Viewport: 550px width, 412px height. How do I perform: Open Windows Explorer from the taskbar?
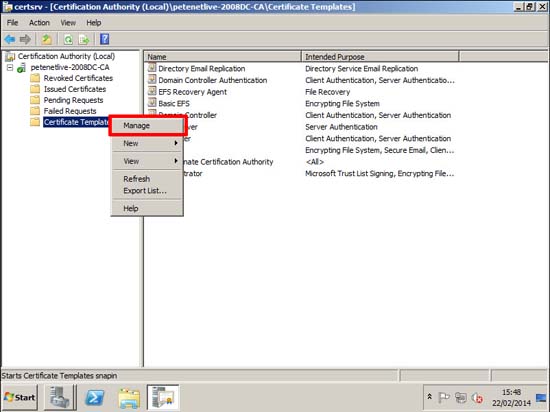click(129, 398)
